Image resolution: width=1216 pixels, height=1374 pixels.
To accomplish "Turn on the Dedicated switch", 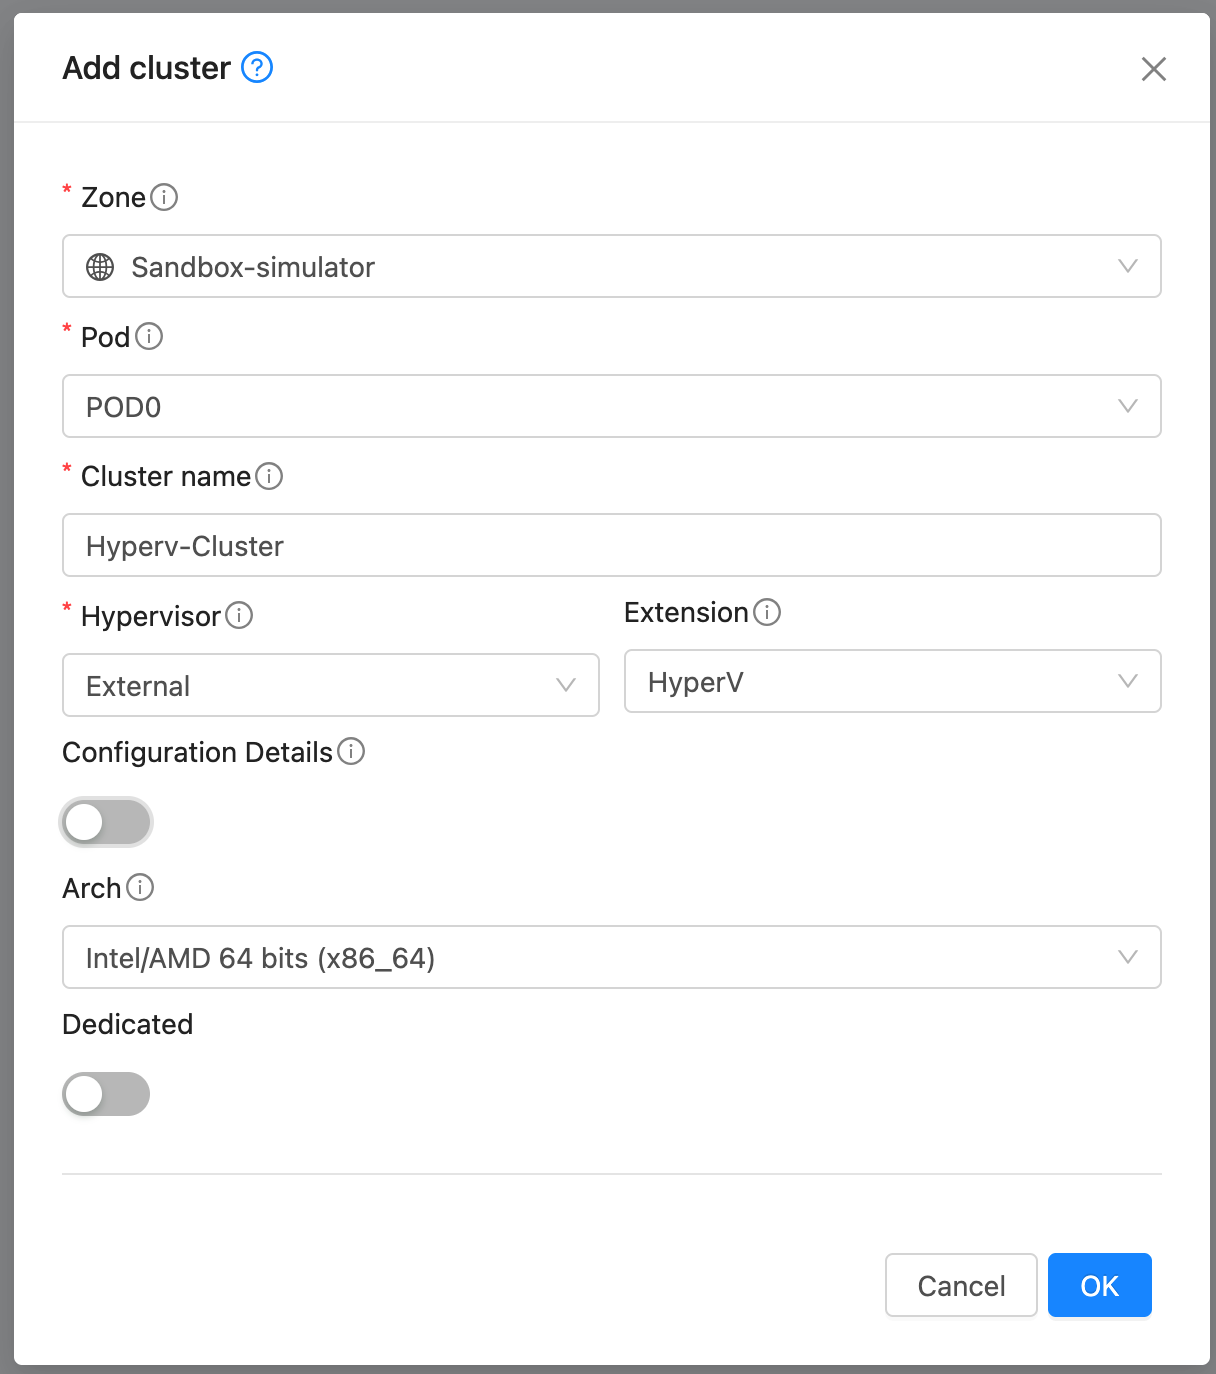I will (x=106, y=1094).
